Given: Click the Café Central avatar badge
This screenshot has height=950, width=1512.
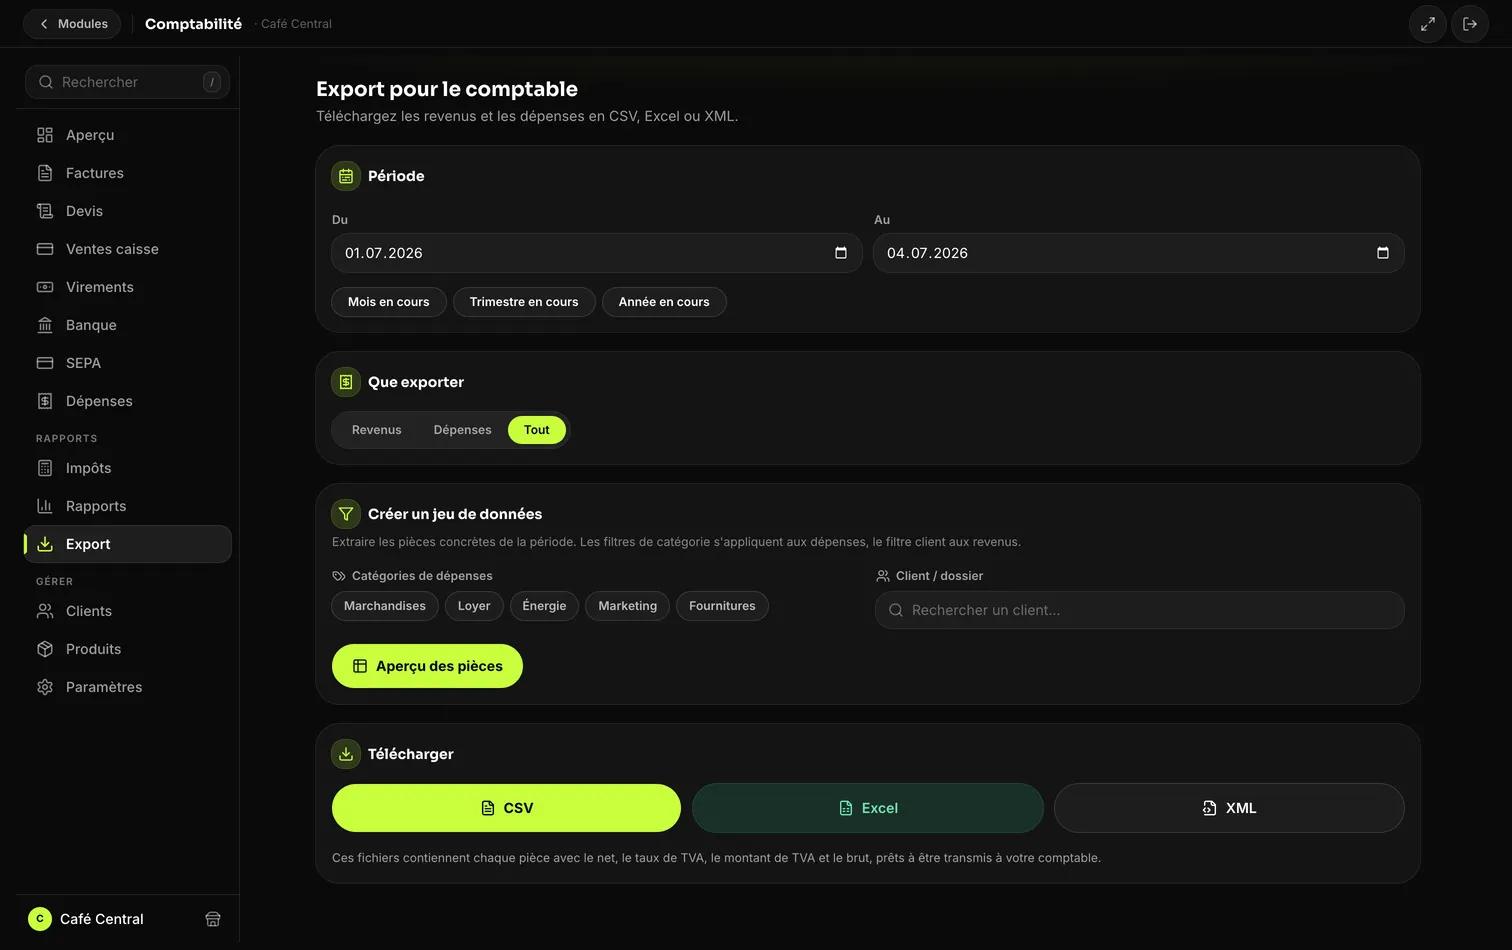Looking at the screenshot, I should tap(40, 919).
